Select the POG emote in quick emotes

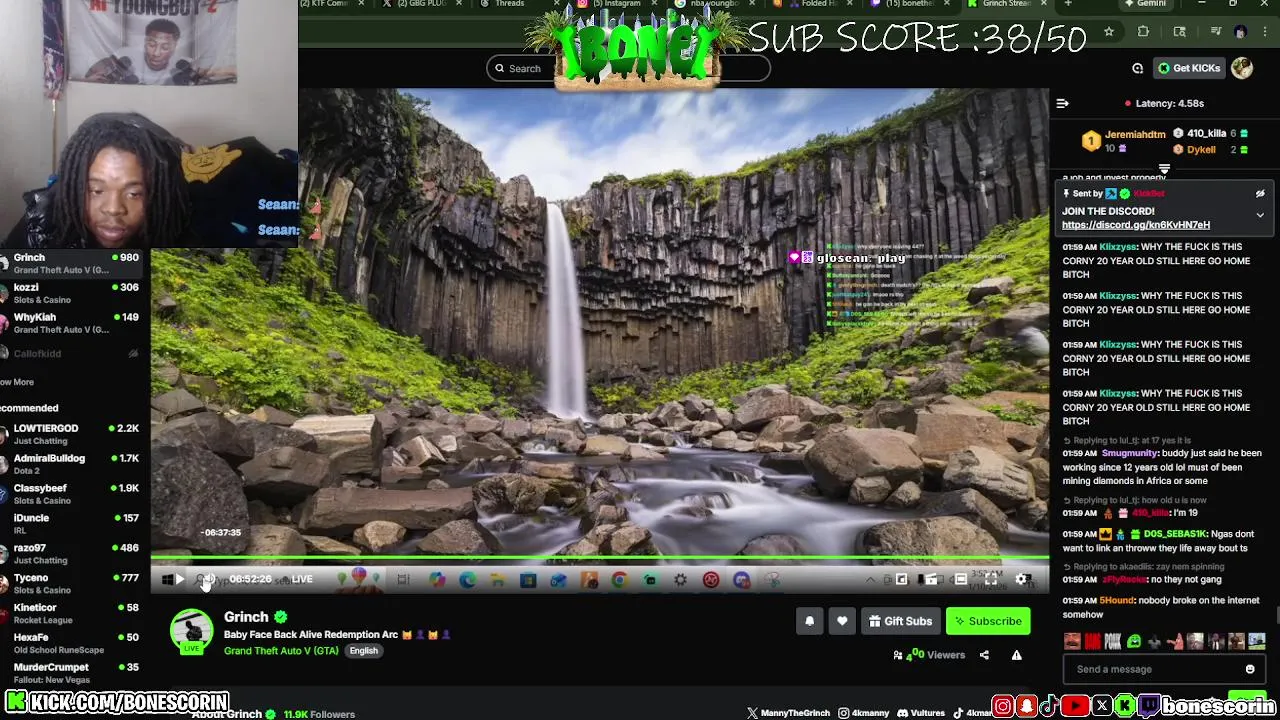click(x=1113, y=641)
